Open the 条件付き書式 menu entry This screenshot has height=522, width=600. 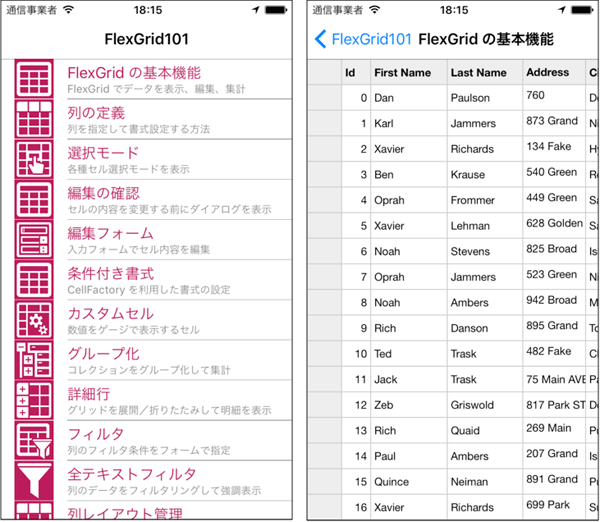click(x=179, y=280)
